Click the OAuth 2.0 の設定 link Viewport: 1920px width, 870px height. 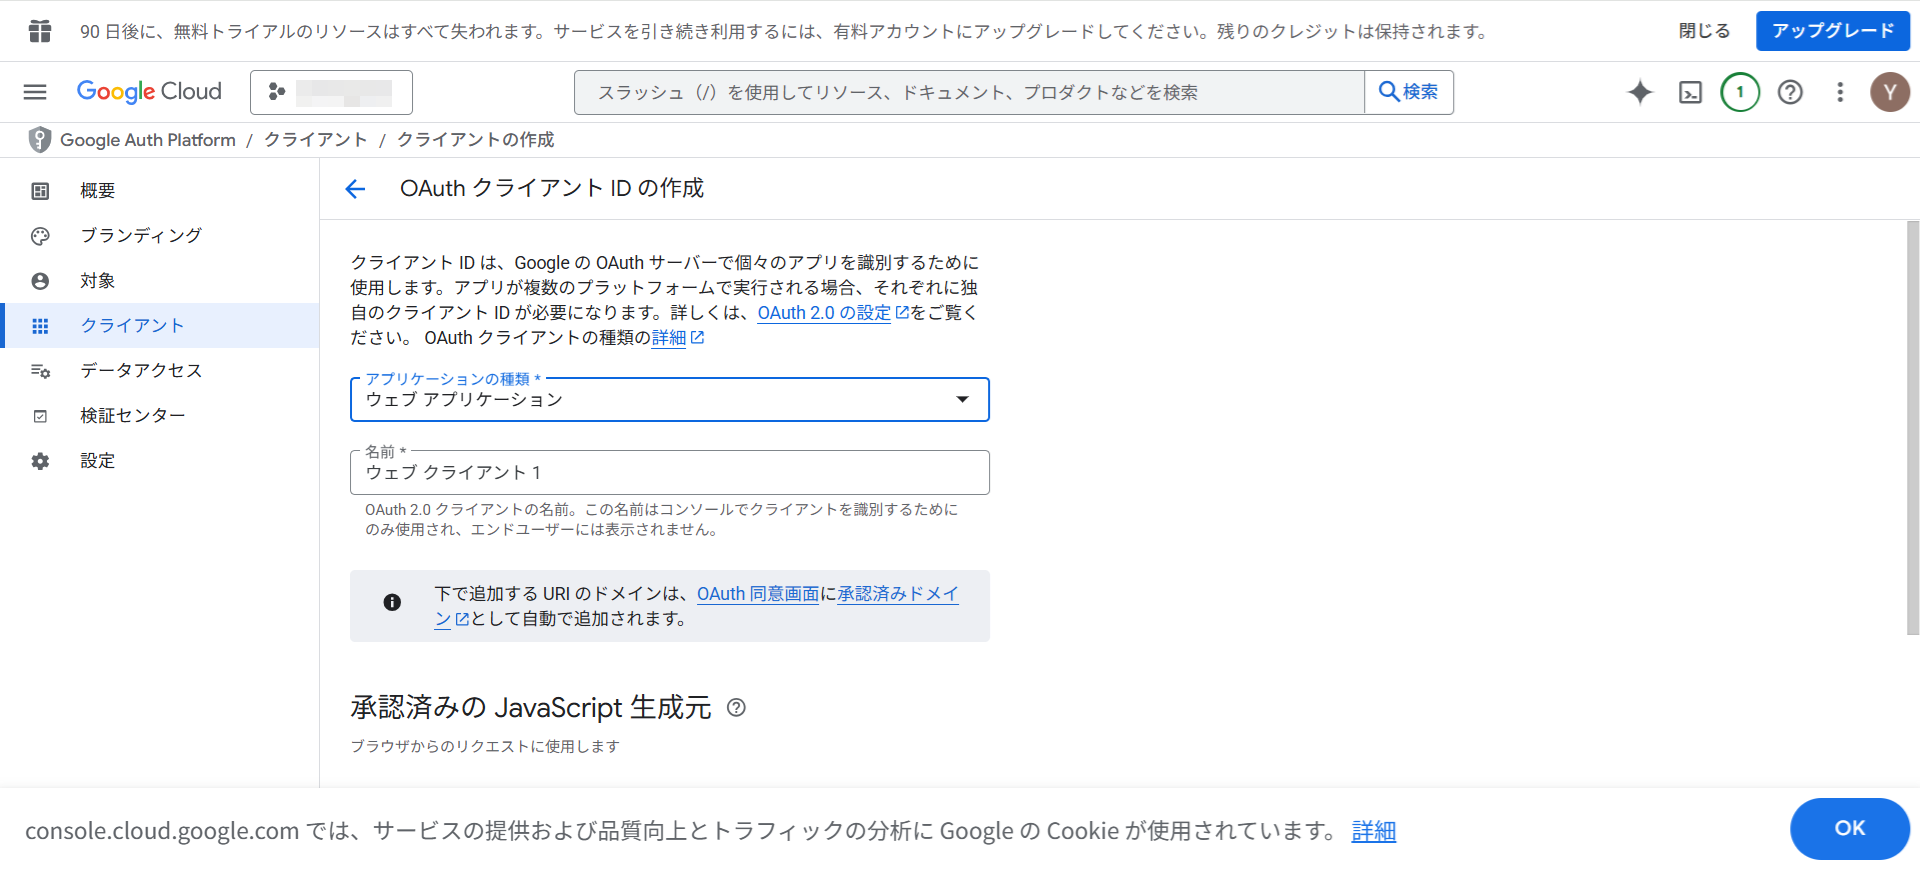tap(824, 313)
